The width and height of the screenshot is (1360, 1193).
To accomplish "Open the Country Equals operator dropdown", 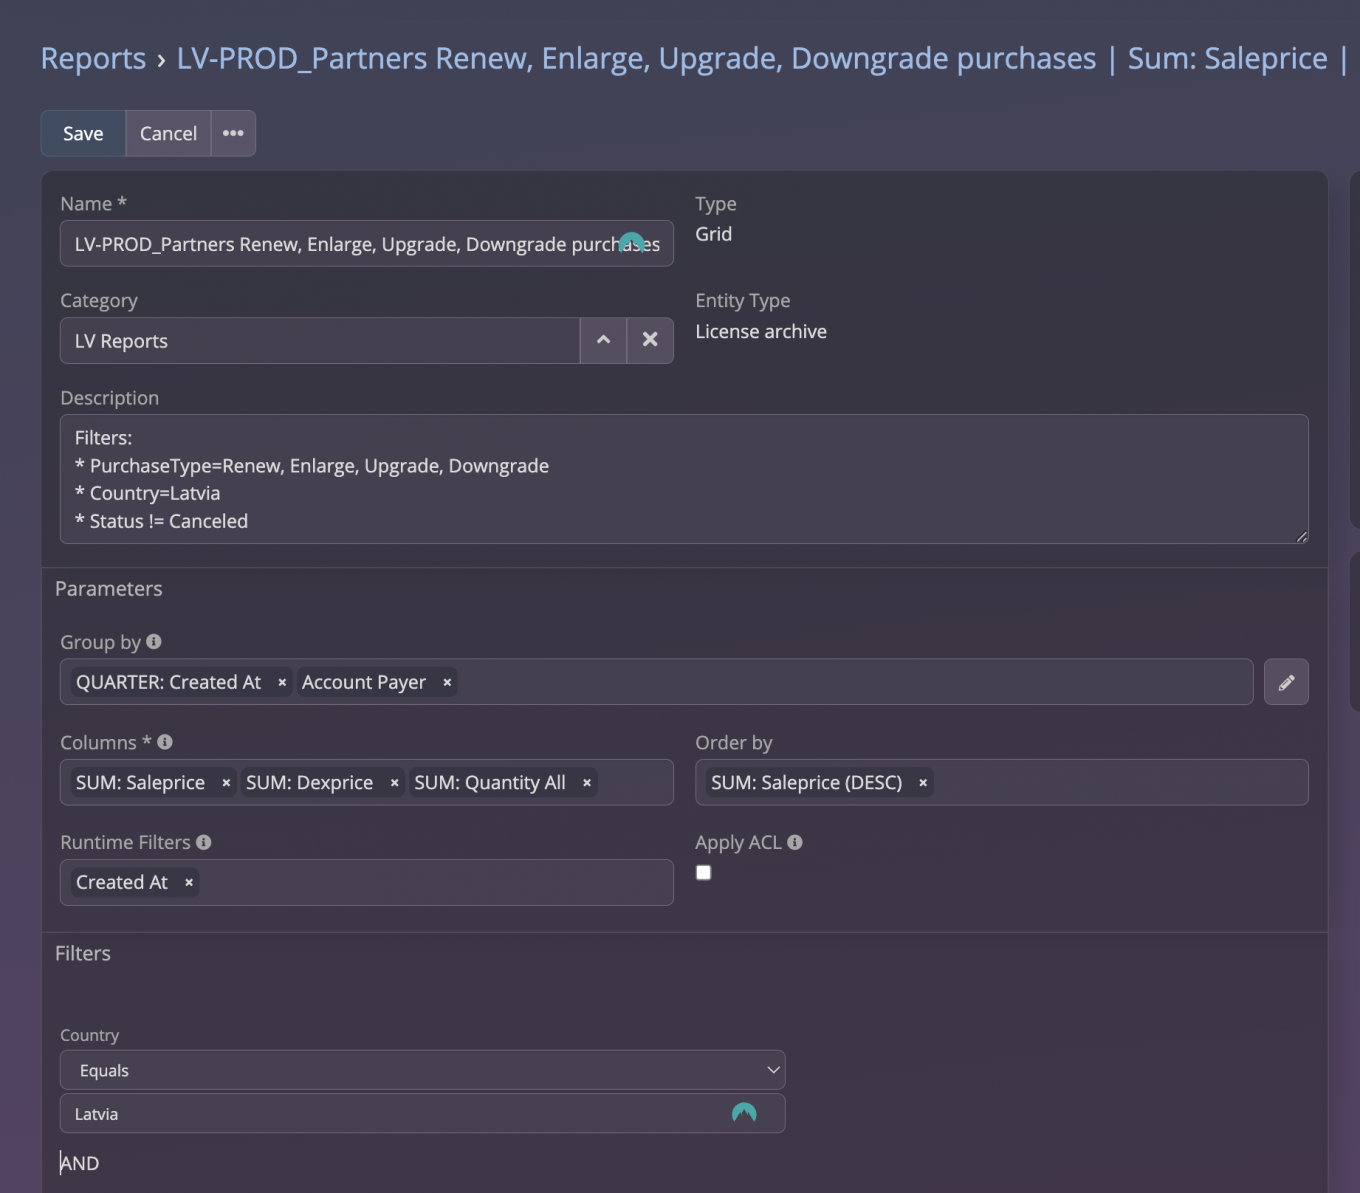I will tap(422, 1070).
